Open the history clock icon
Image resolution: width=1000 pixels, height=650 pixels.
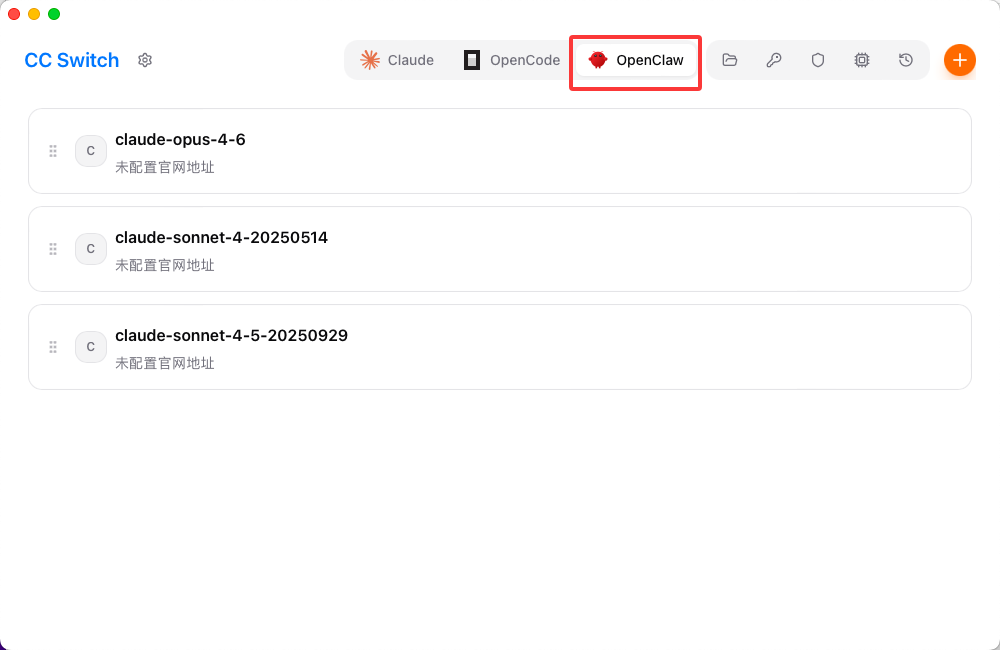[906, 60]
